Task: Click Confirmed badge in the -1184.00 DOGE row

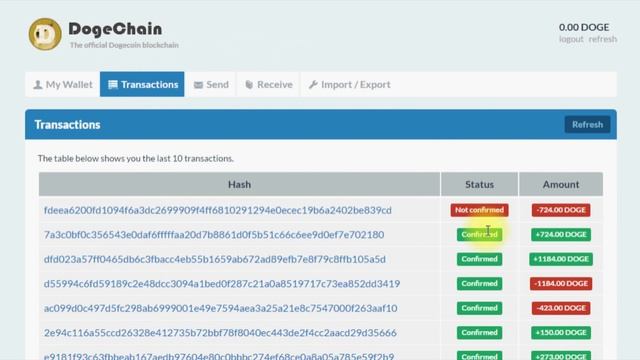Action: 479,284
